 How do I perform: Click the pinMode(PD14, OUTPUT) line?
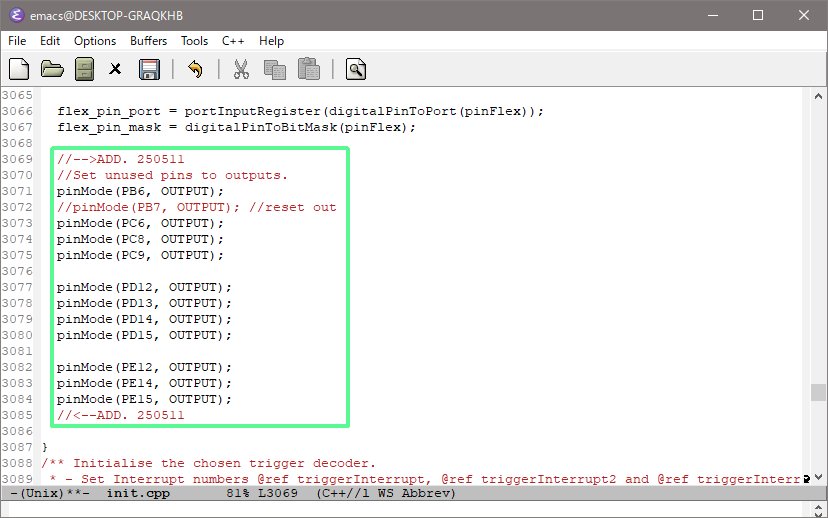pyautogui.click(x=144, y=319)
